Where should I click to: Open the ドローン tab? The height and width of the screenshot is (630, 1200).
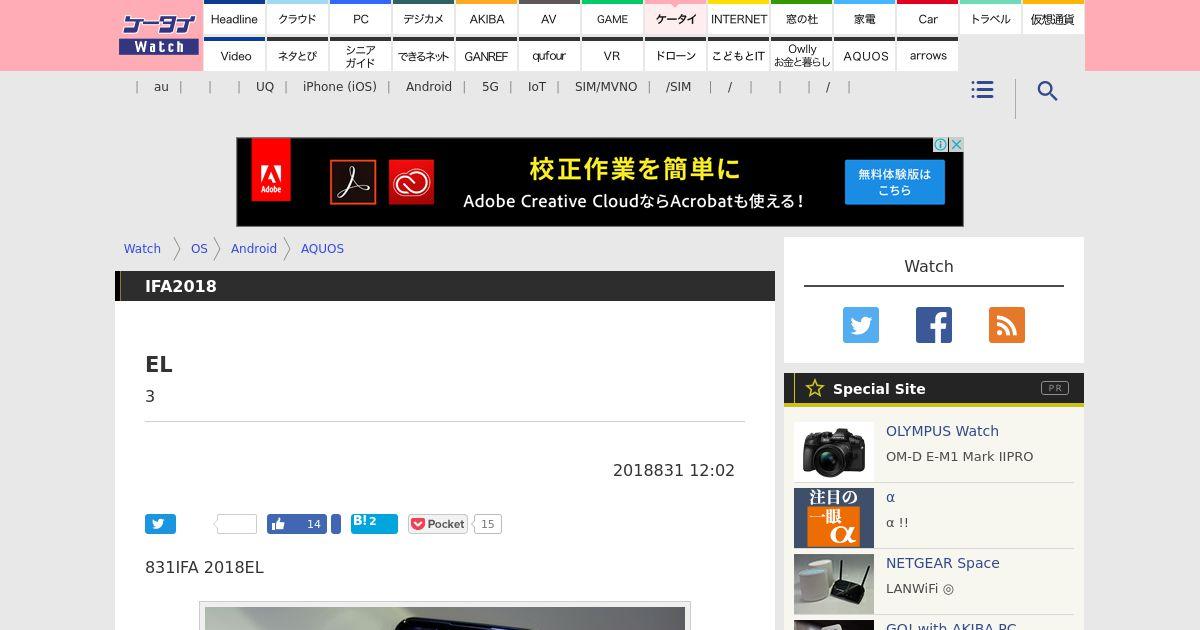tap(675, 56)
